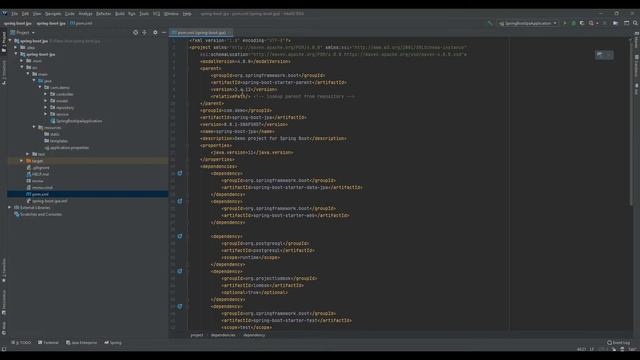Open the Favorites tool window stripe button
Screen dimensions: 640x360
(4, 270)
